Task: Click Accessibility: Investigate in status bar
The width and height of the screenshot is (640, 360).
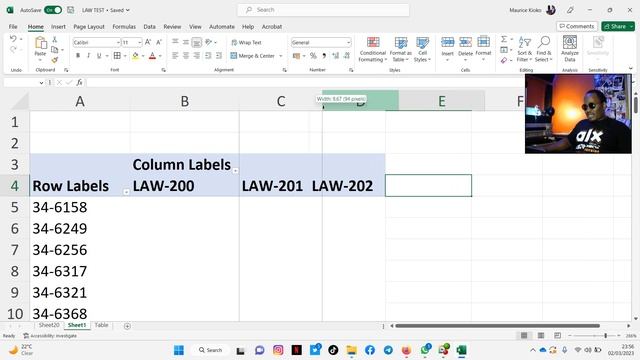Action: click(x=50, y=336)
